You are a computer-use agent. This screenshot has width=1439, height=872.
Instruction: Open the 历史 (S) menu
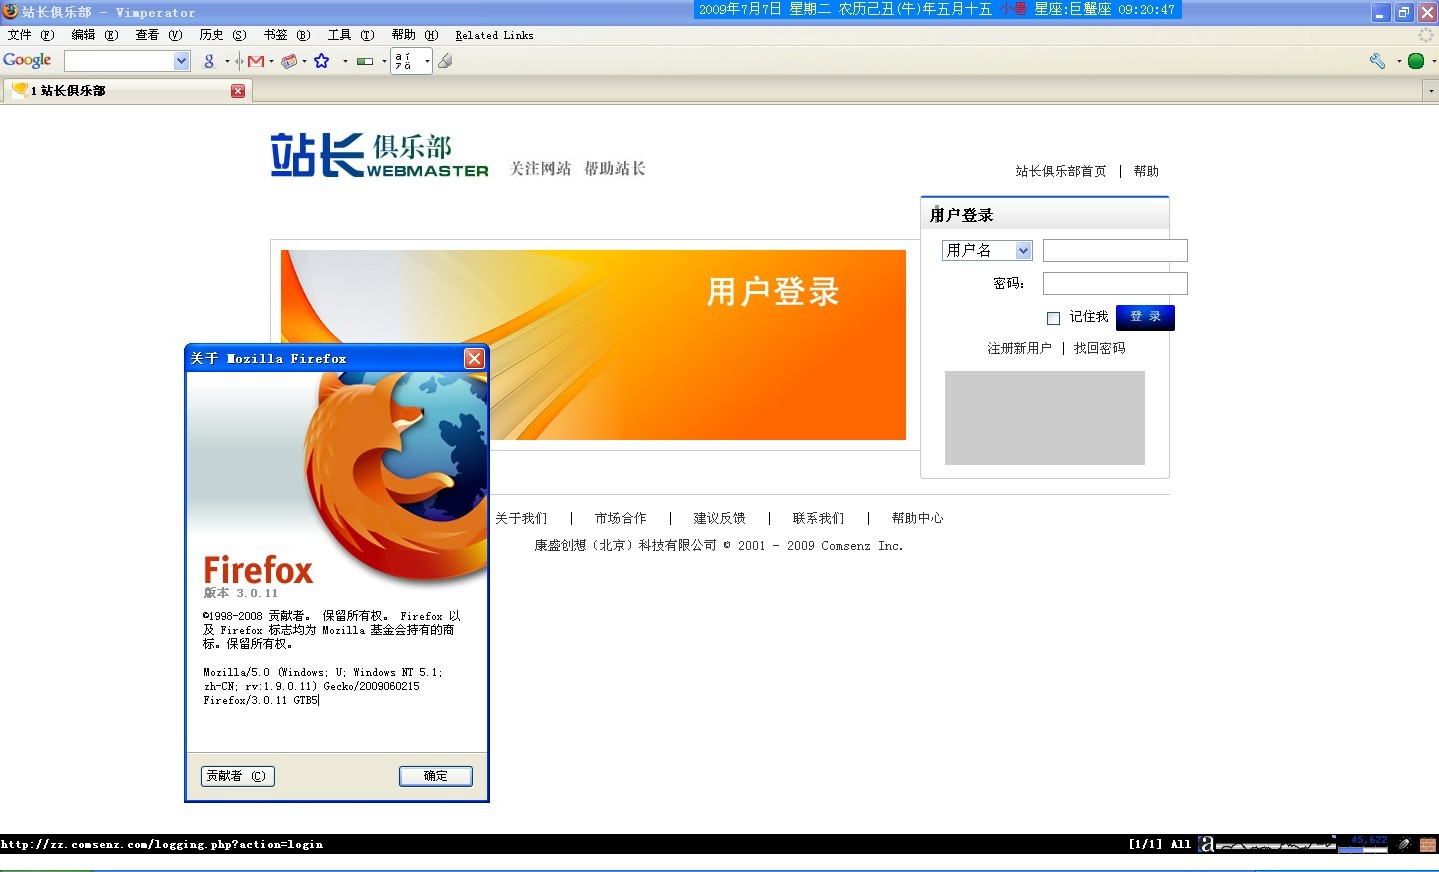pos(223,35)
